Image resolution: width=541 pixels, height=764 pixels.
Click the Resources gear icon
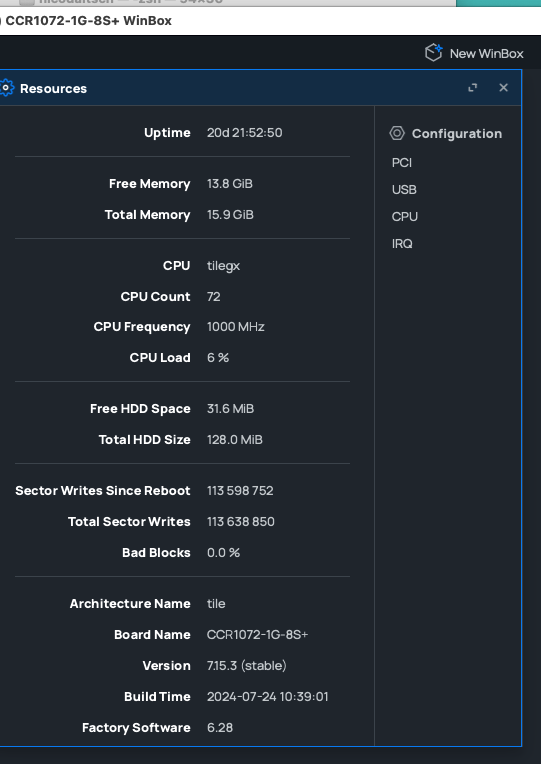coord(6,88)
